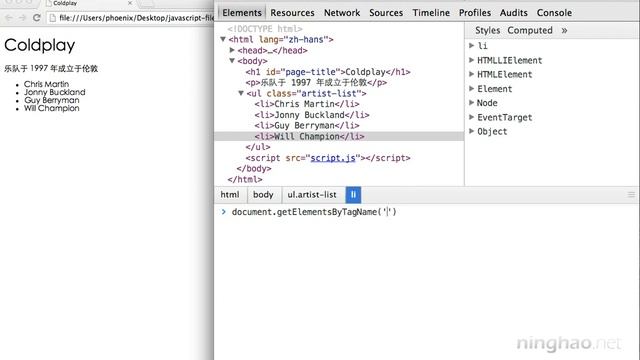Select the ul.artist-list breadcrumb
This screenshot has height=360, width=640.
[x=312, y=195]
